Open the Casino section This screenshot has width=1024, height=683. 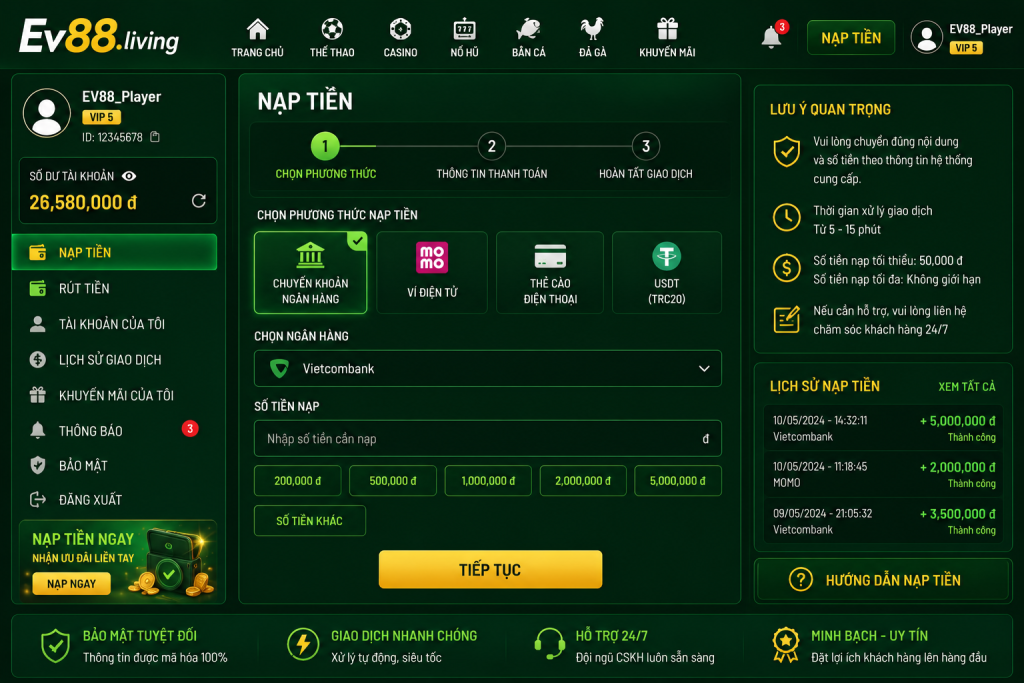[400, 39]
